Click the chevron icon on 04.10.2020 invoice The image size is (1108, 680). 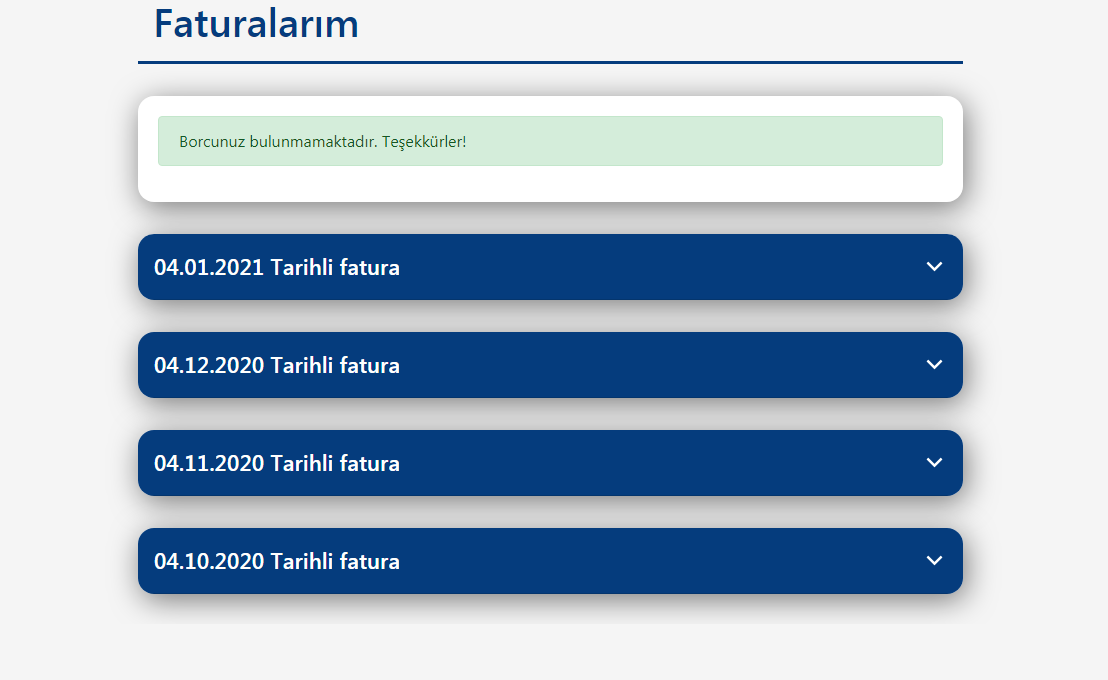pos(934,561)
